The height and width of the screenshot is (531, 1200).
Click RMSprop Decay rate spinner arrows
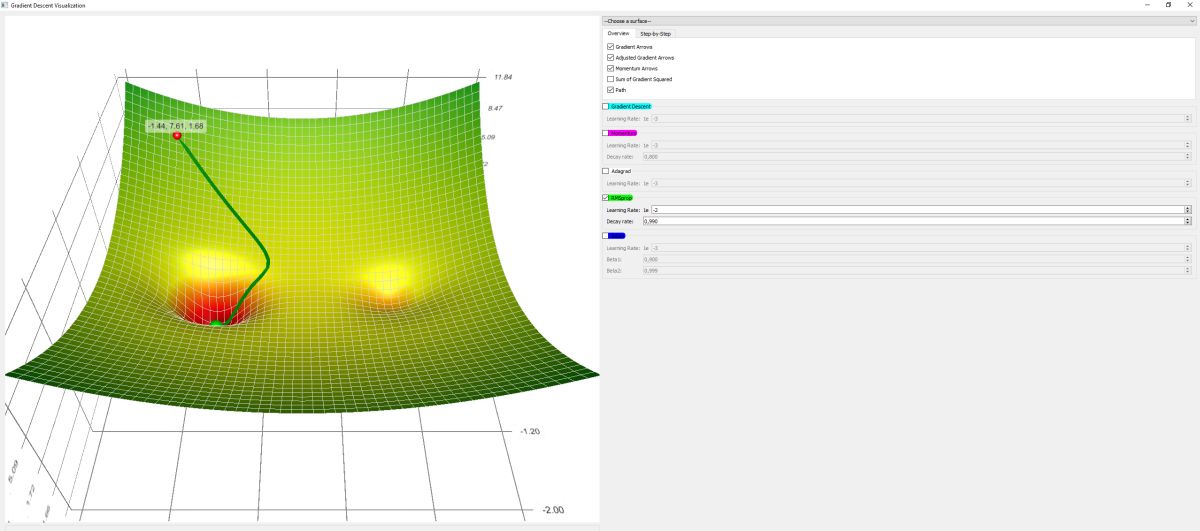[1187, 221]
